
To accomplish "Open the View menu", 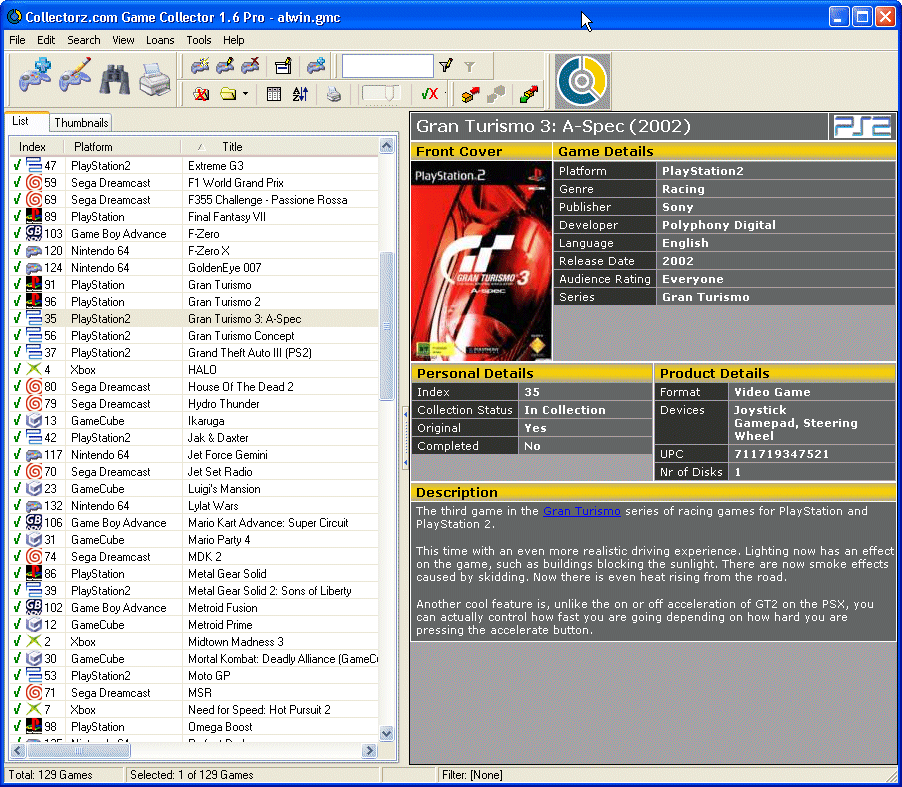I will (x=123, y=40).
